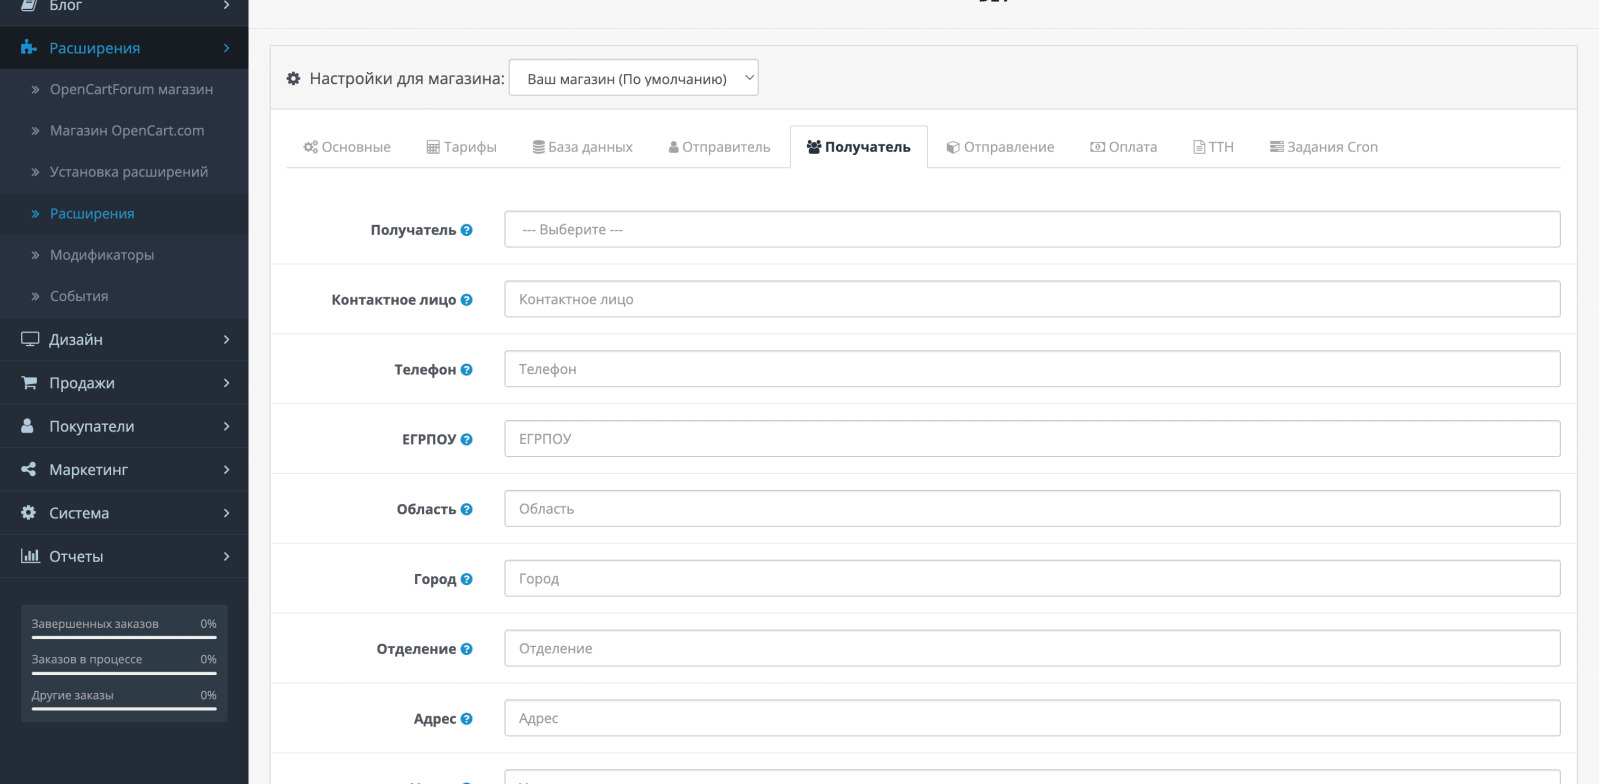Click the share icon for Маркетинг
Image resolution: width=1600 pixels, height=784 pixels.
pyautogui.click(x=28, y=469)
